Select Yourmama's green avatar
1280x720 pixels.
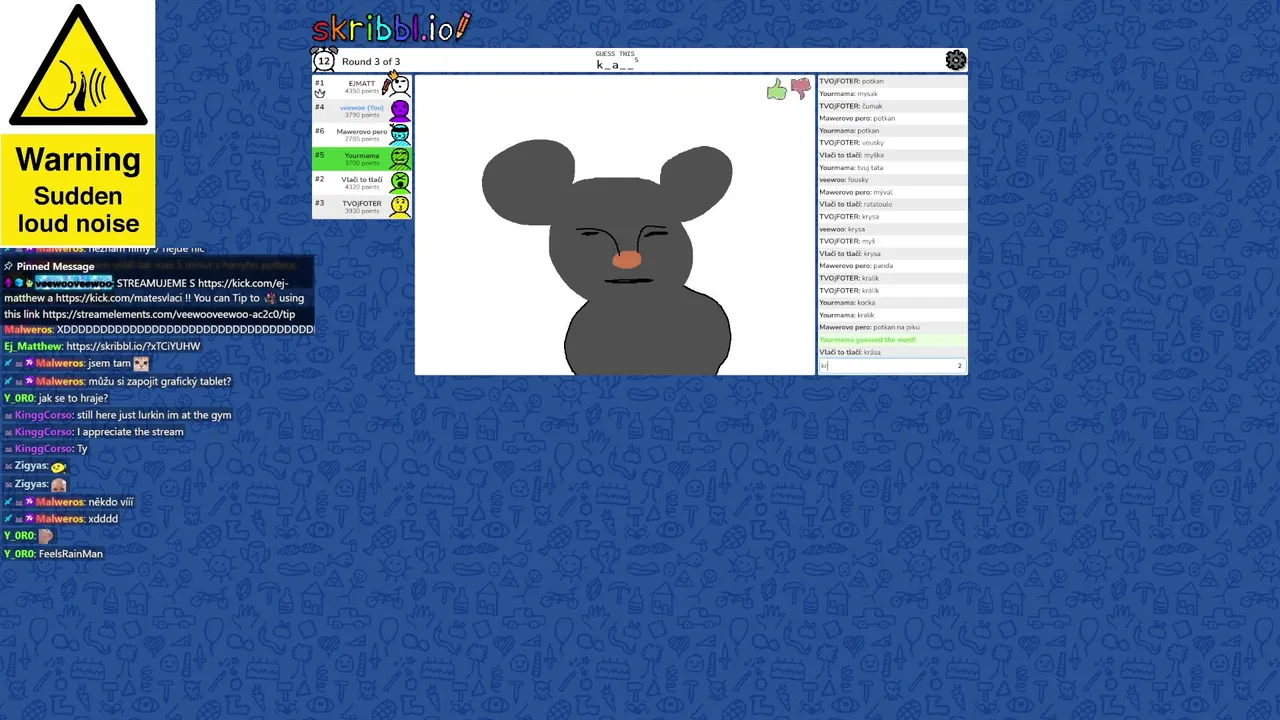pyautogui.click(x=400, y=158)
